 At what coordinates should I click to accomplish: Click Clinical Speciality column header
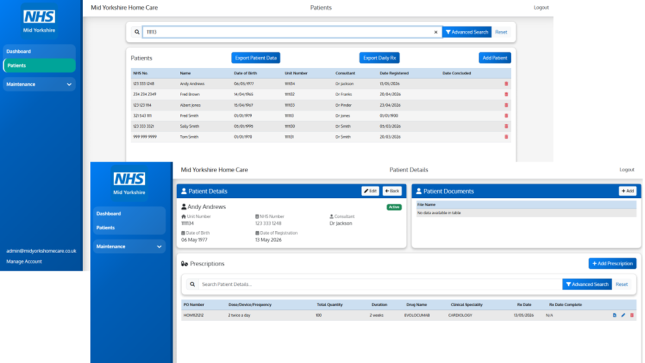[x=466, y=305]
